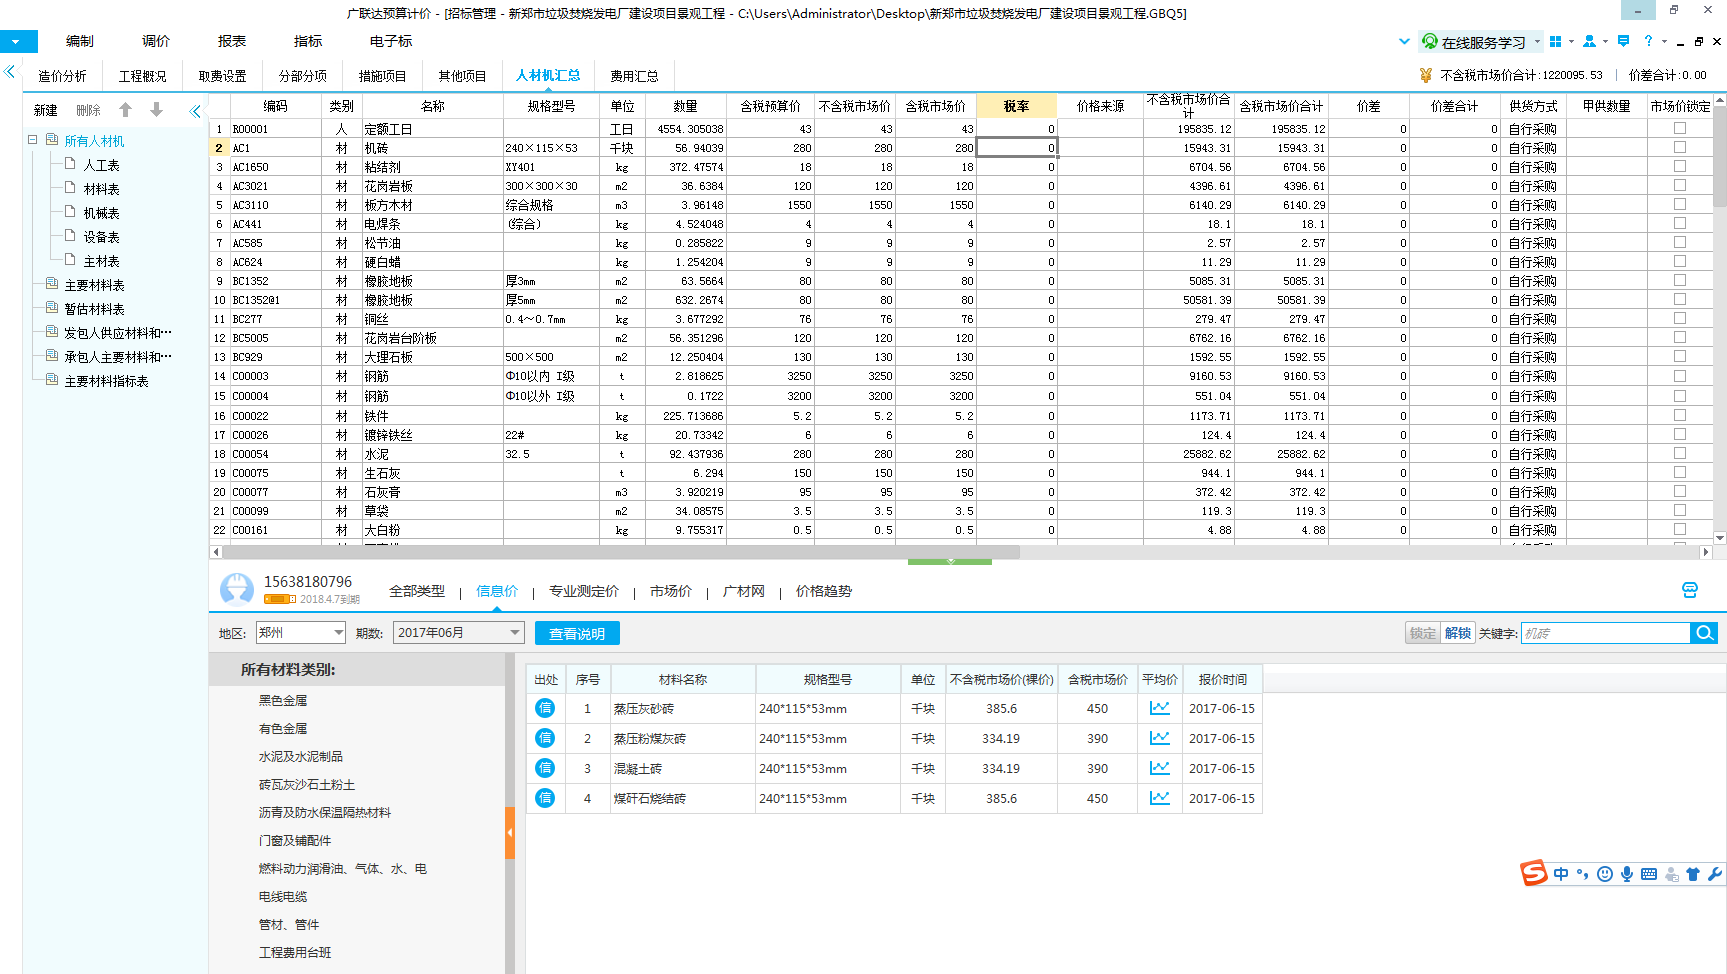The height and width of the screenshot is (974, 1727).
Task: Tick market price lock for 板方木材 row
Action: 1680,204
